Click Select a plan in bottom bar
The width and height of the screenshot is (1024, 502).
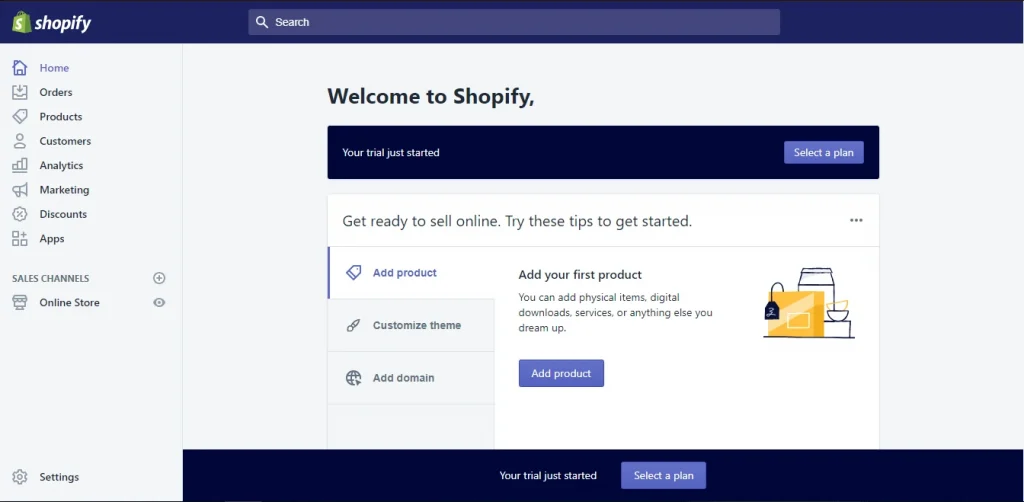pos(663,475)
